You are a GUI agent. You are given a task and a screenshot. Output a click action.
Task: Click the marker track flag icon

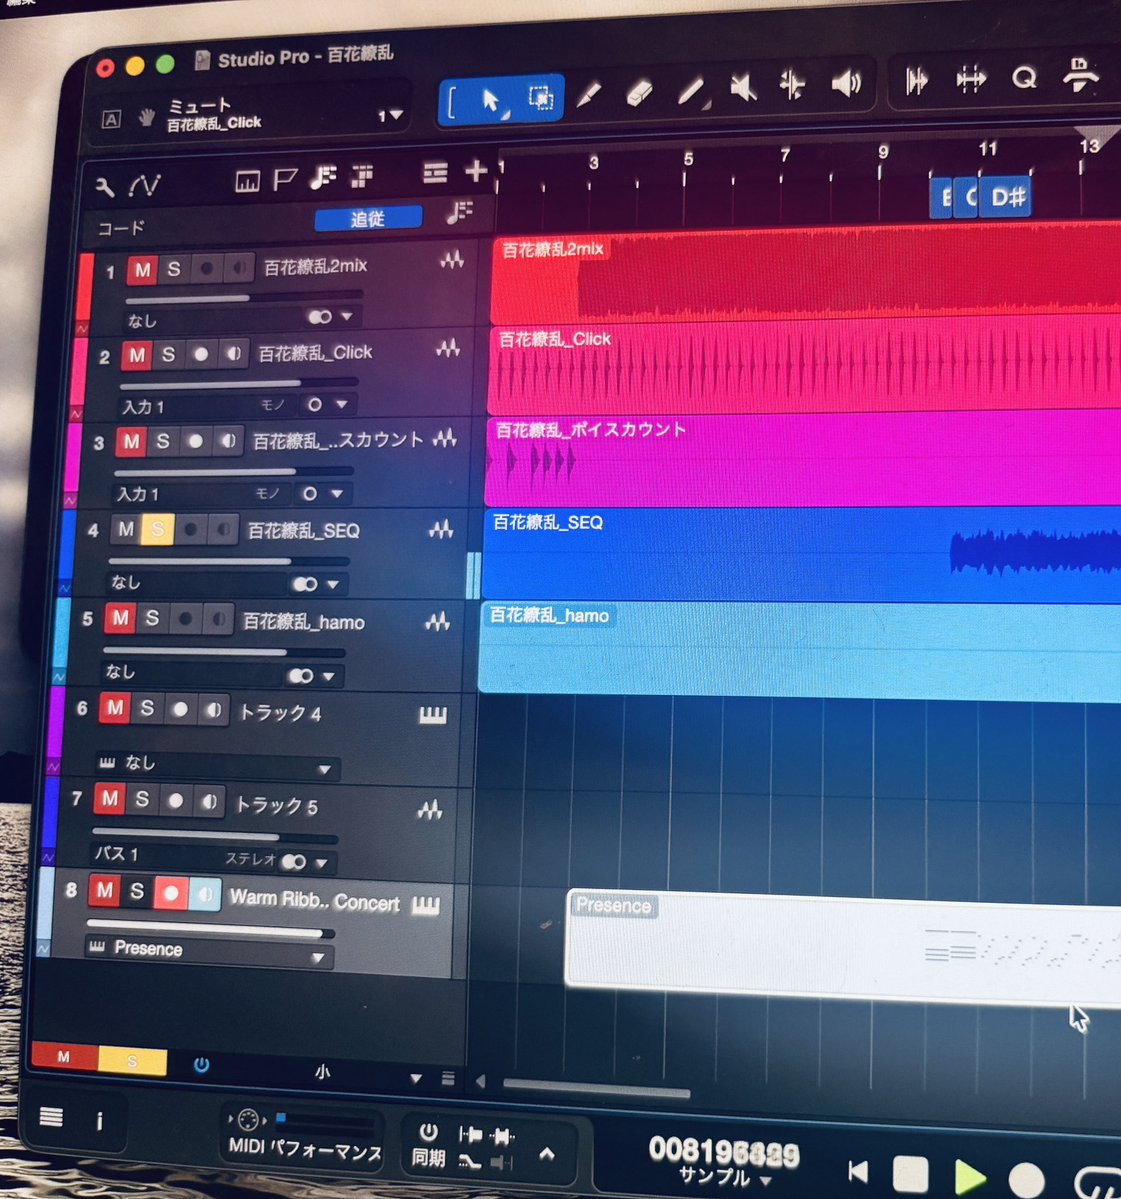284,180
